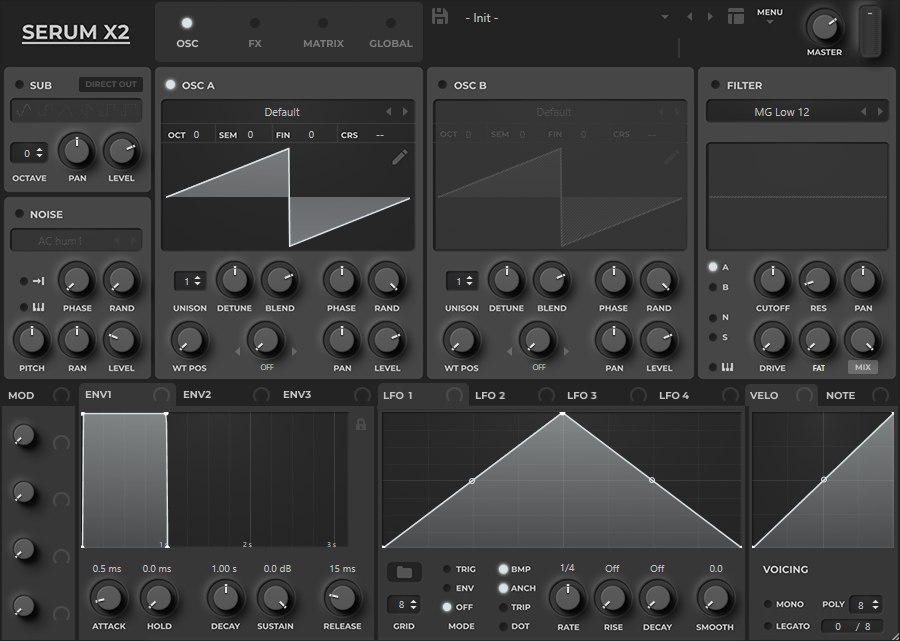
Task: Enable MONO voicing
Action: 768,604
